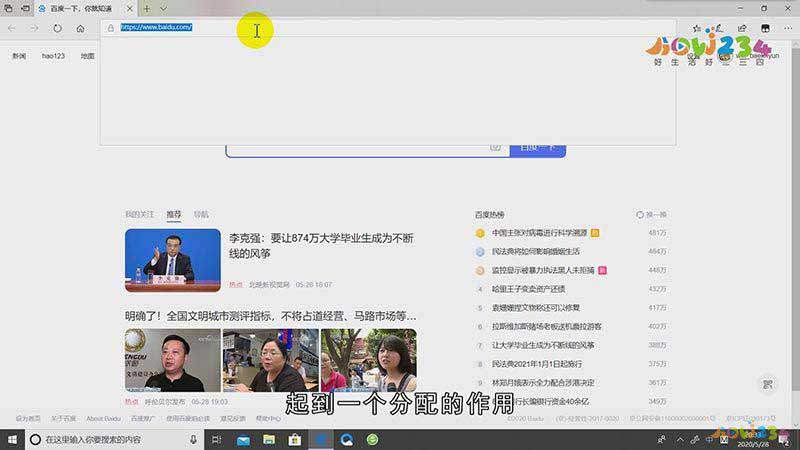
Task: Click the extension icon beside the menu
Action: pos(765,29)
